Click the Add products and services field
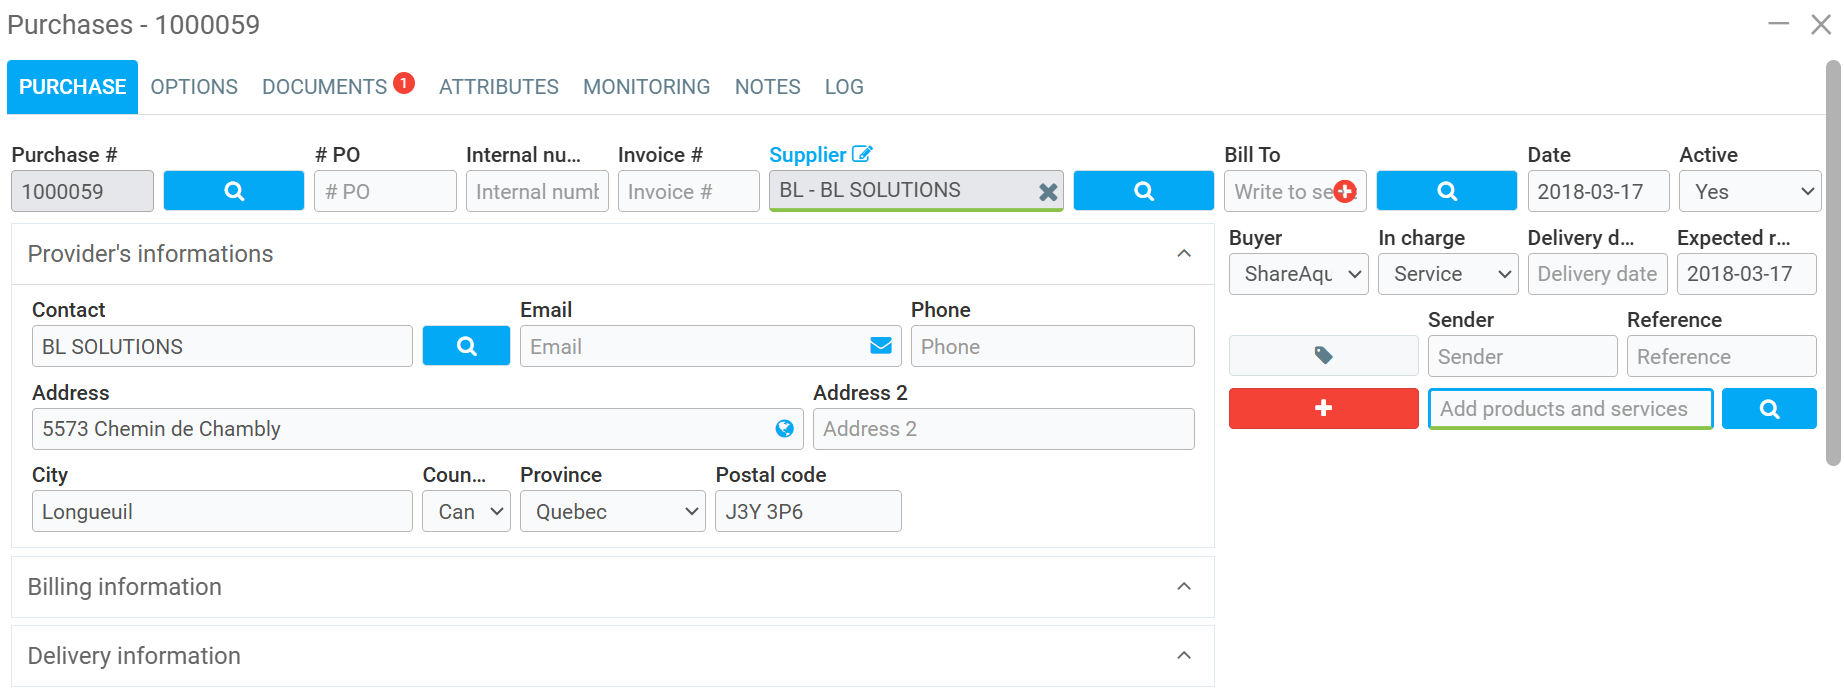The height and width of the screenshot is (690, 1844). pos(1569,409)
